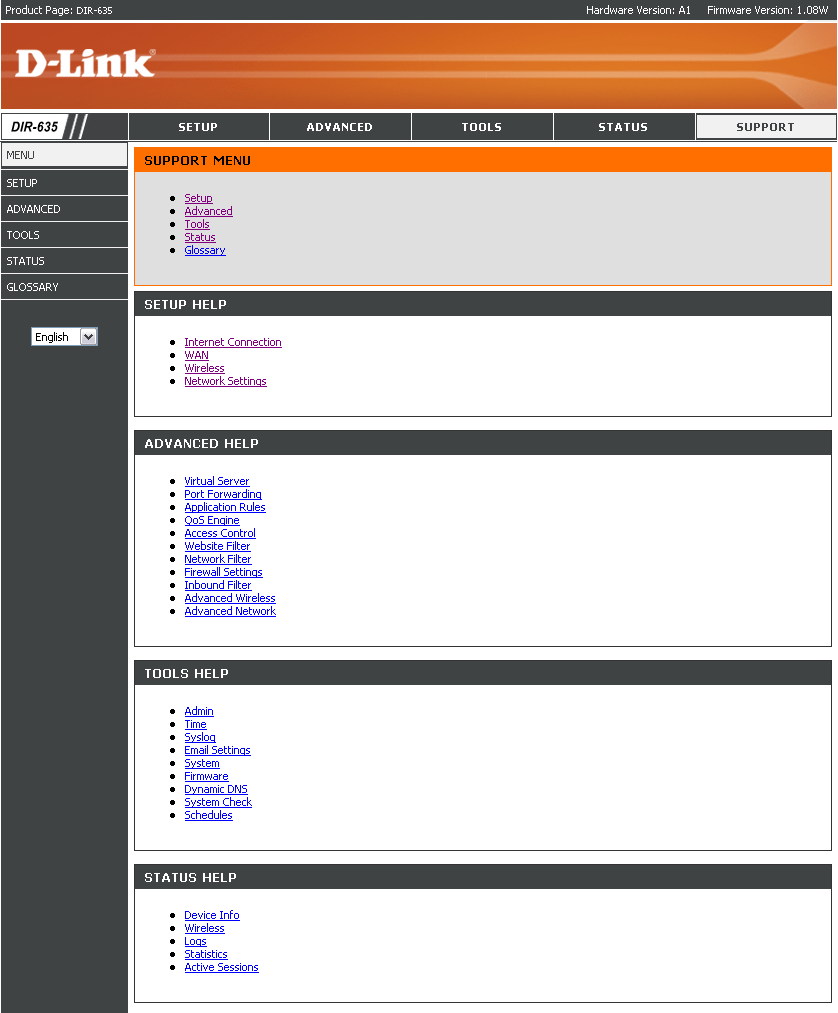Open the Statistics help link
Screen dimensions: 838x1013
pos(205,954)
